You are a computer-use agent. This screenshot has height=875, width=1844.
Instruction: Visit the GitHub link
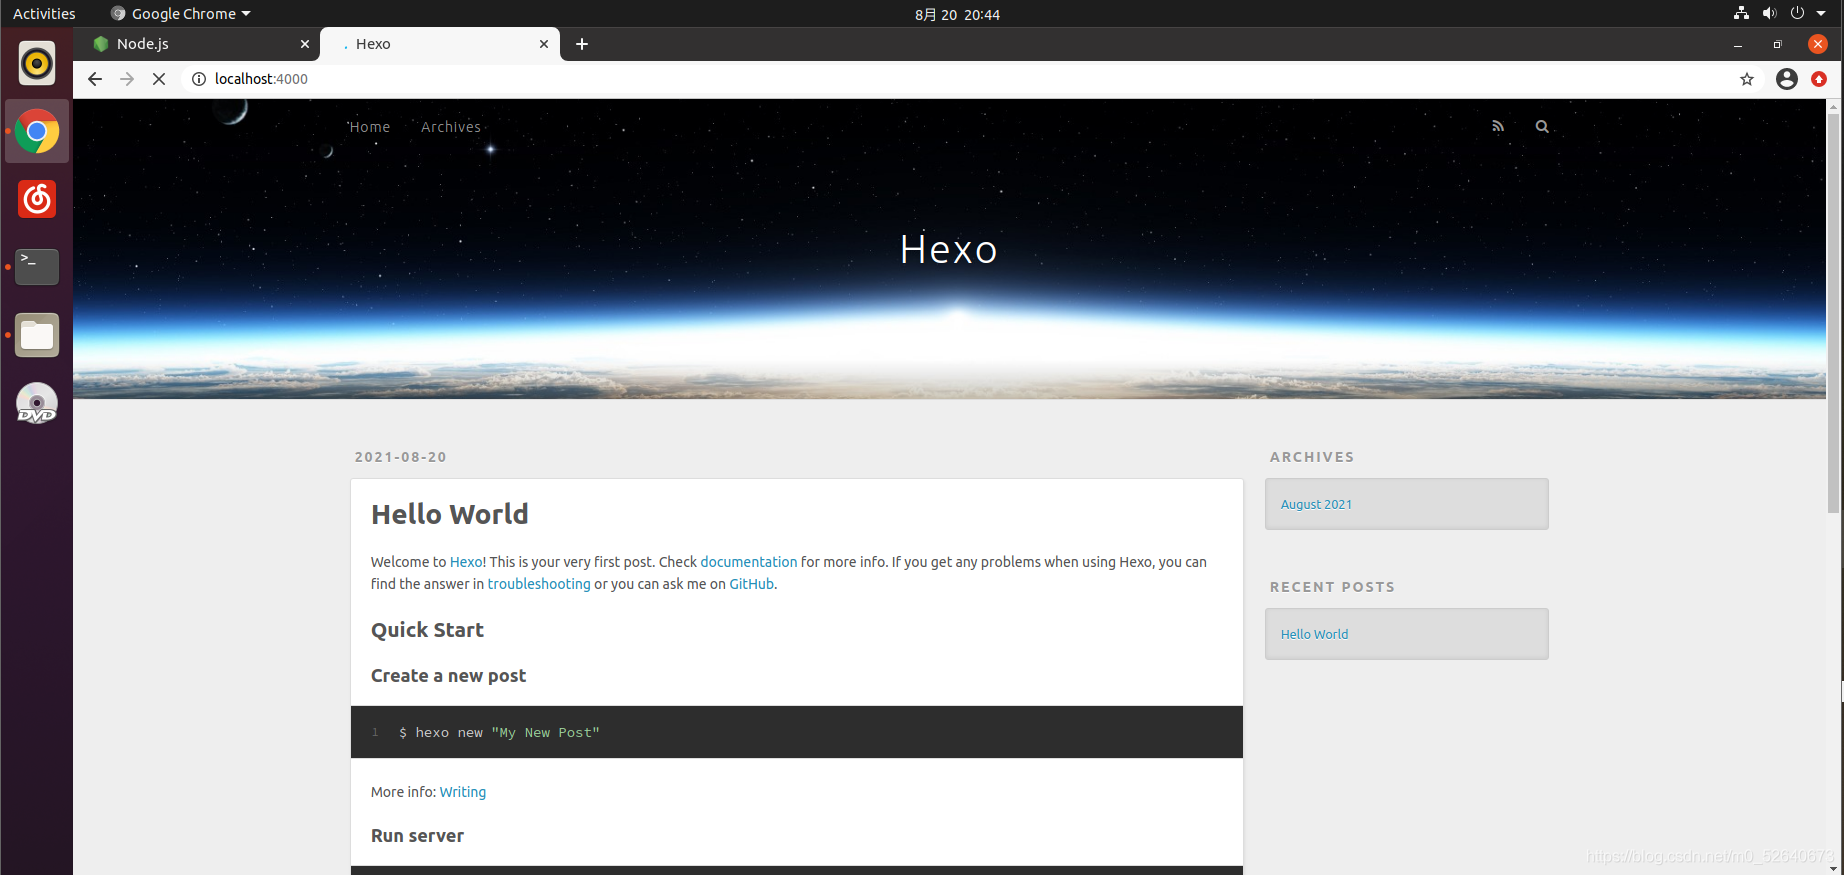point(752,584)
